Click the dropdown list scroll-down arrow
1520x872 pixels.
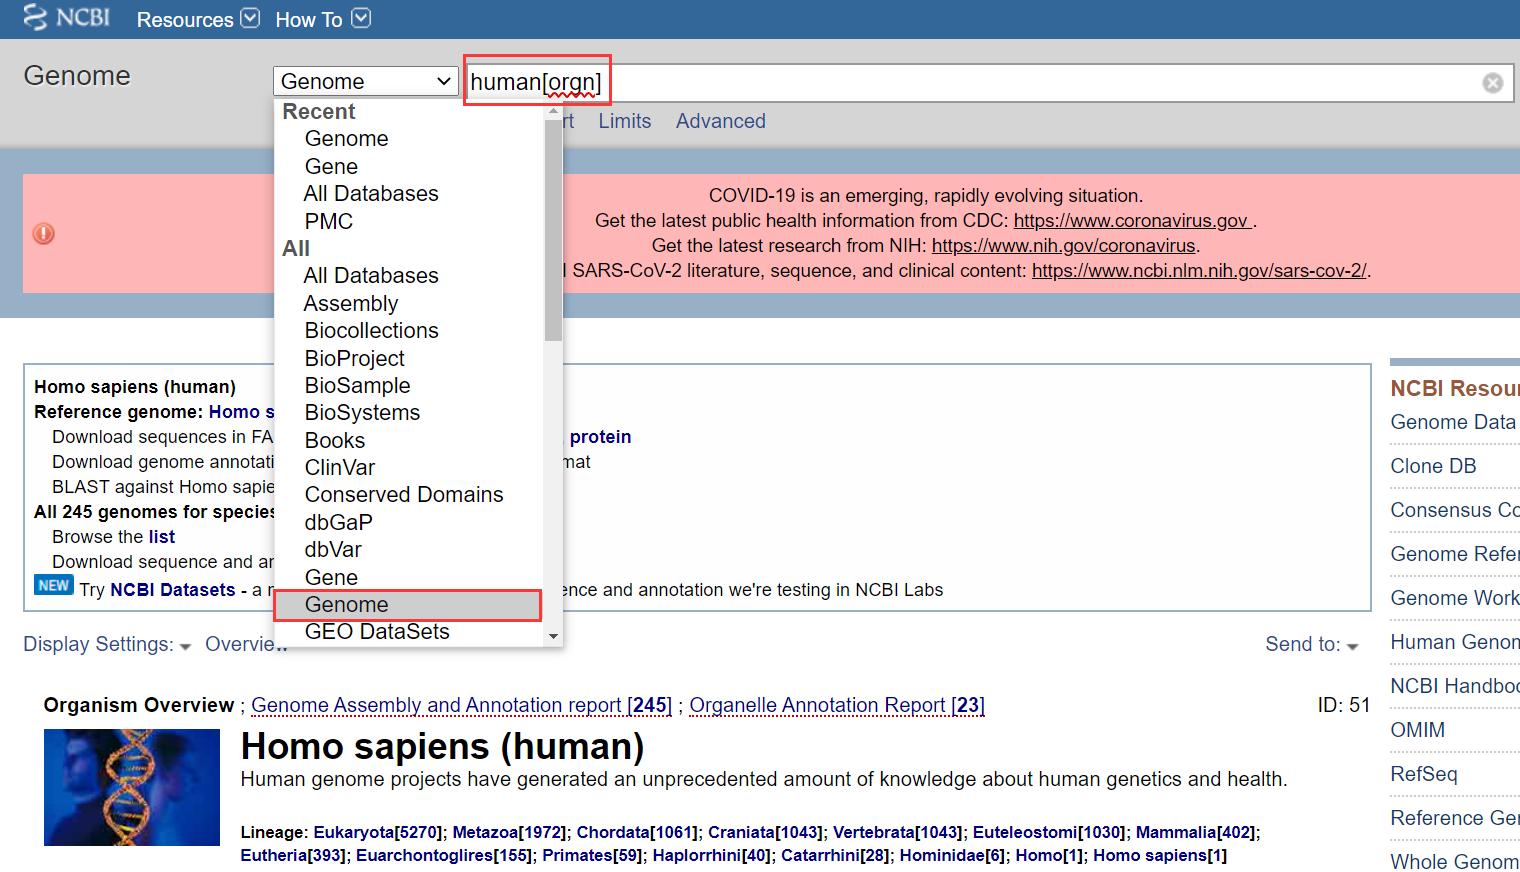[553, 636]
